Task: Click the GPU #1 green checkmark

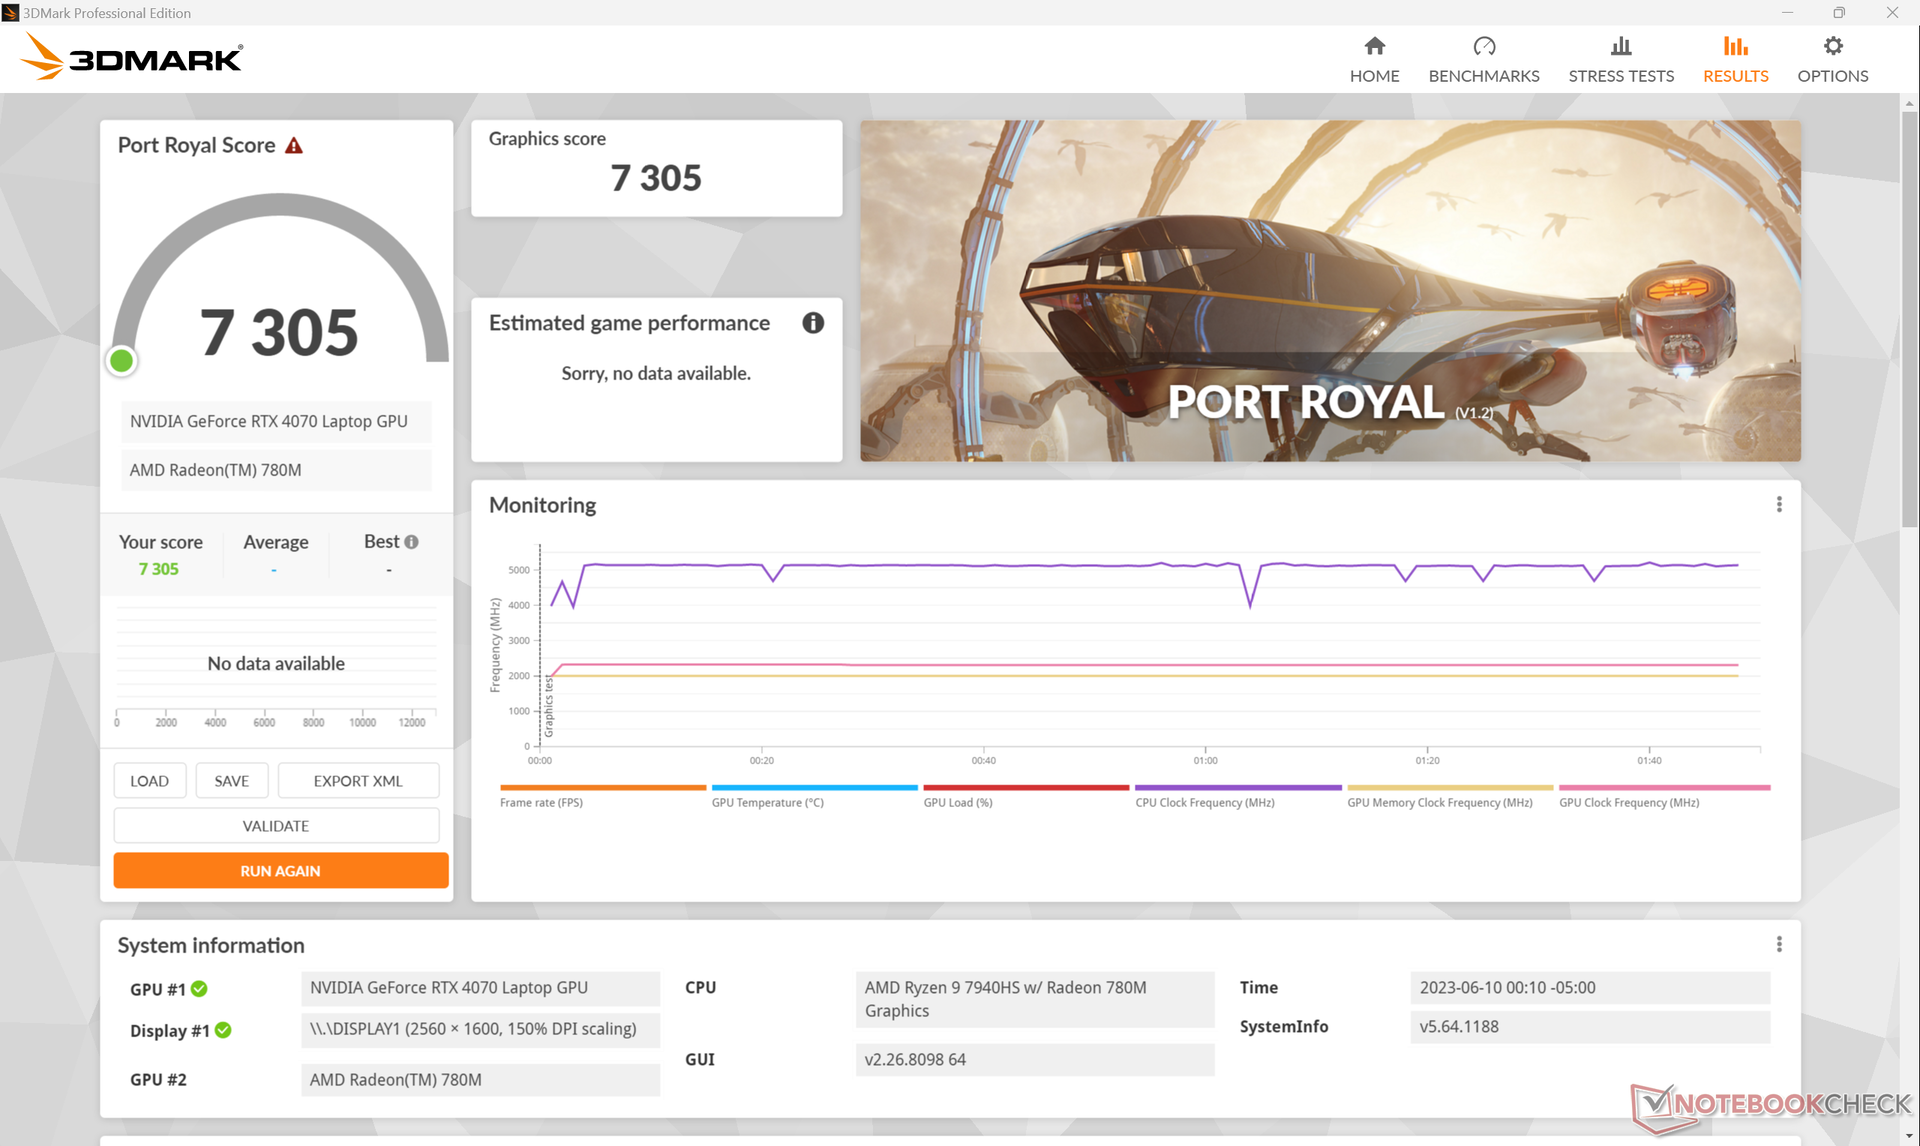Action: pyautogui.click(x=200, y=989)
